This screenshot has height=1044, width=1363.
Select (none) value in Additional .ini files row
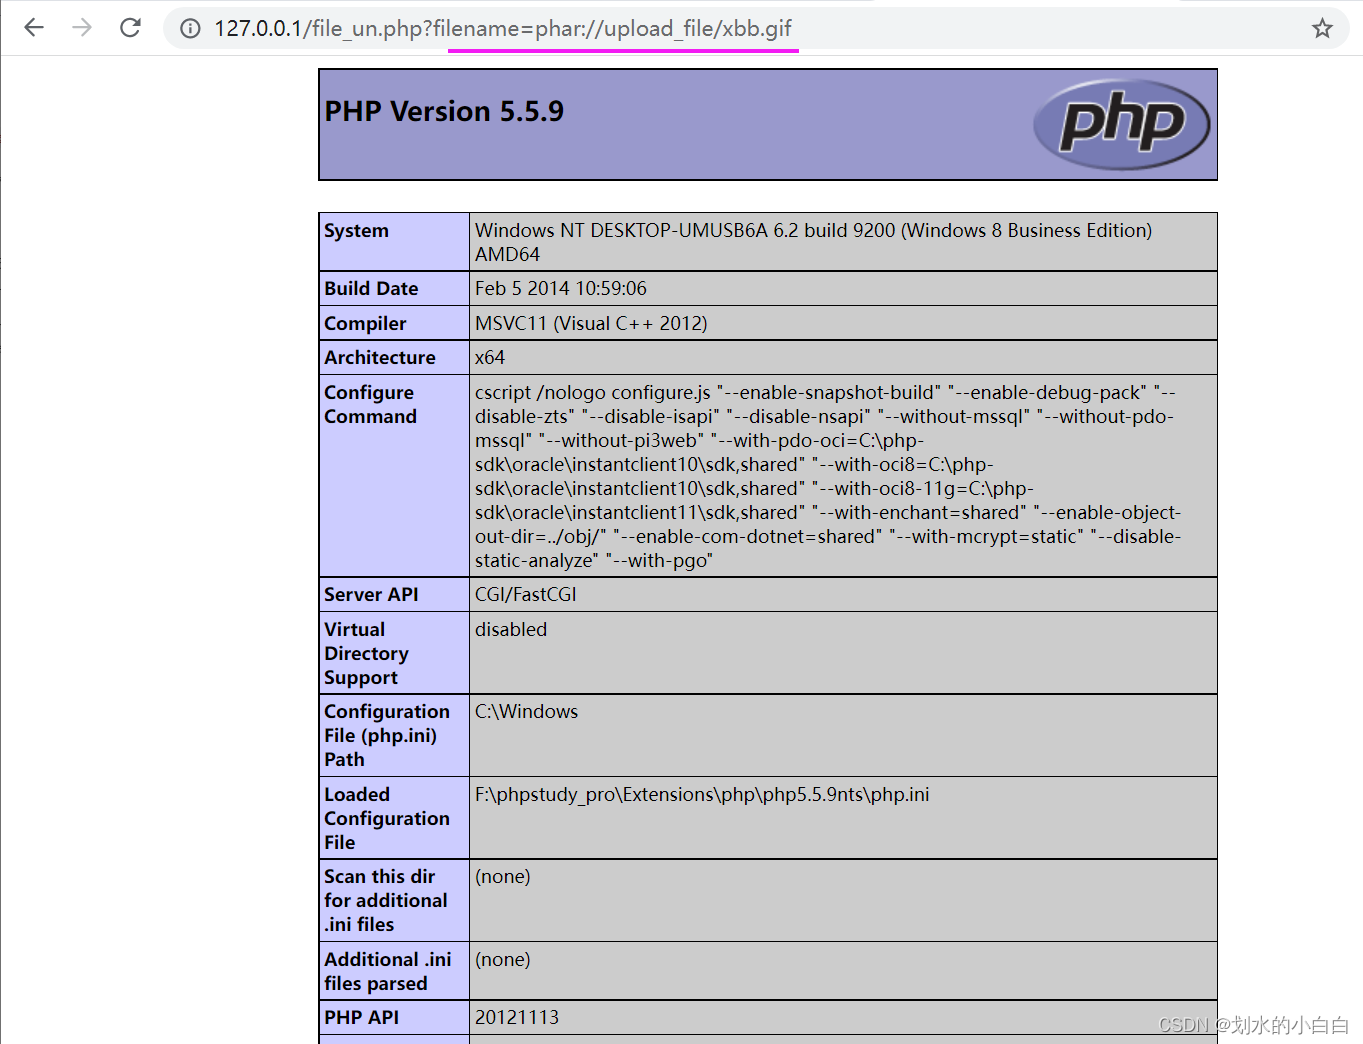(x=503, y=960)
